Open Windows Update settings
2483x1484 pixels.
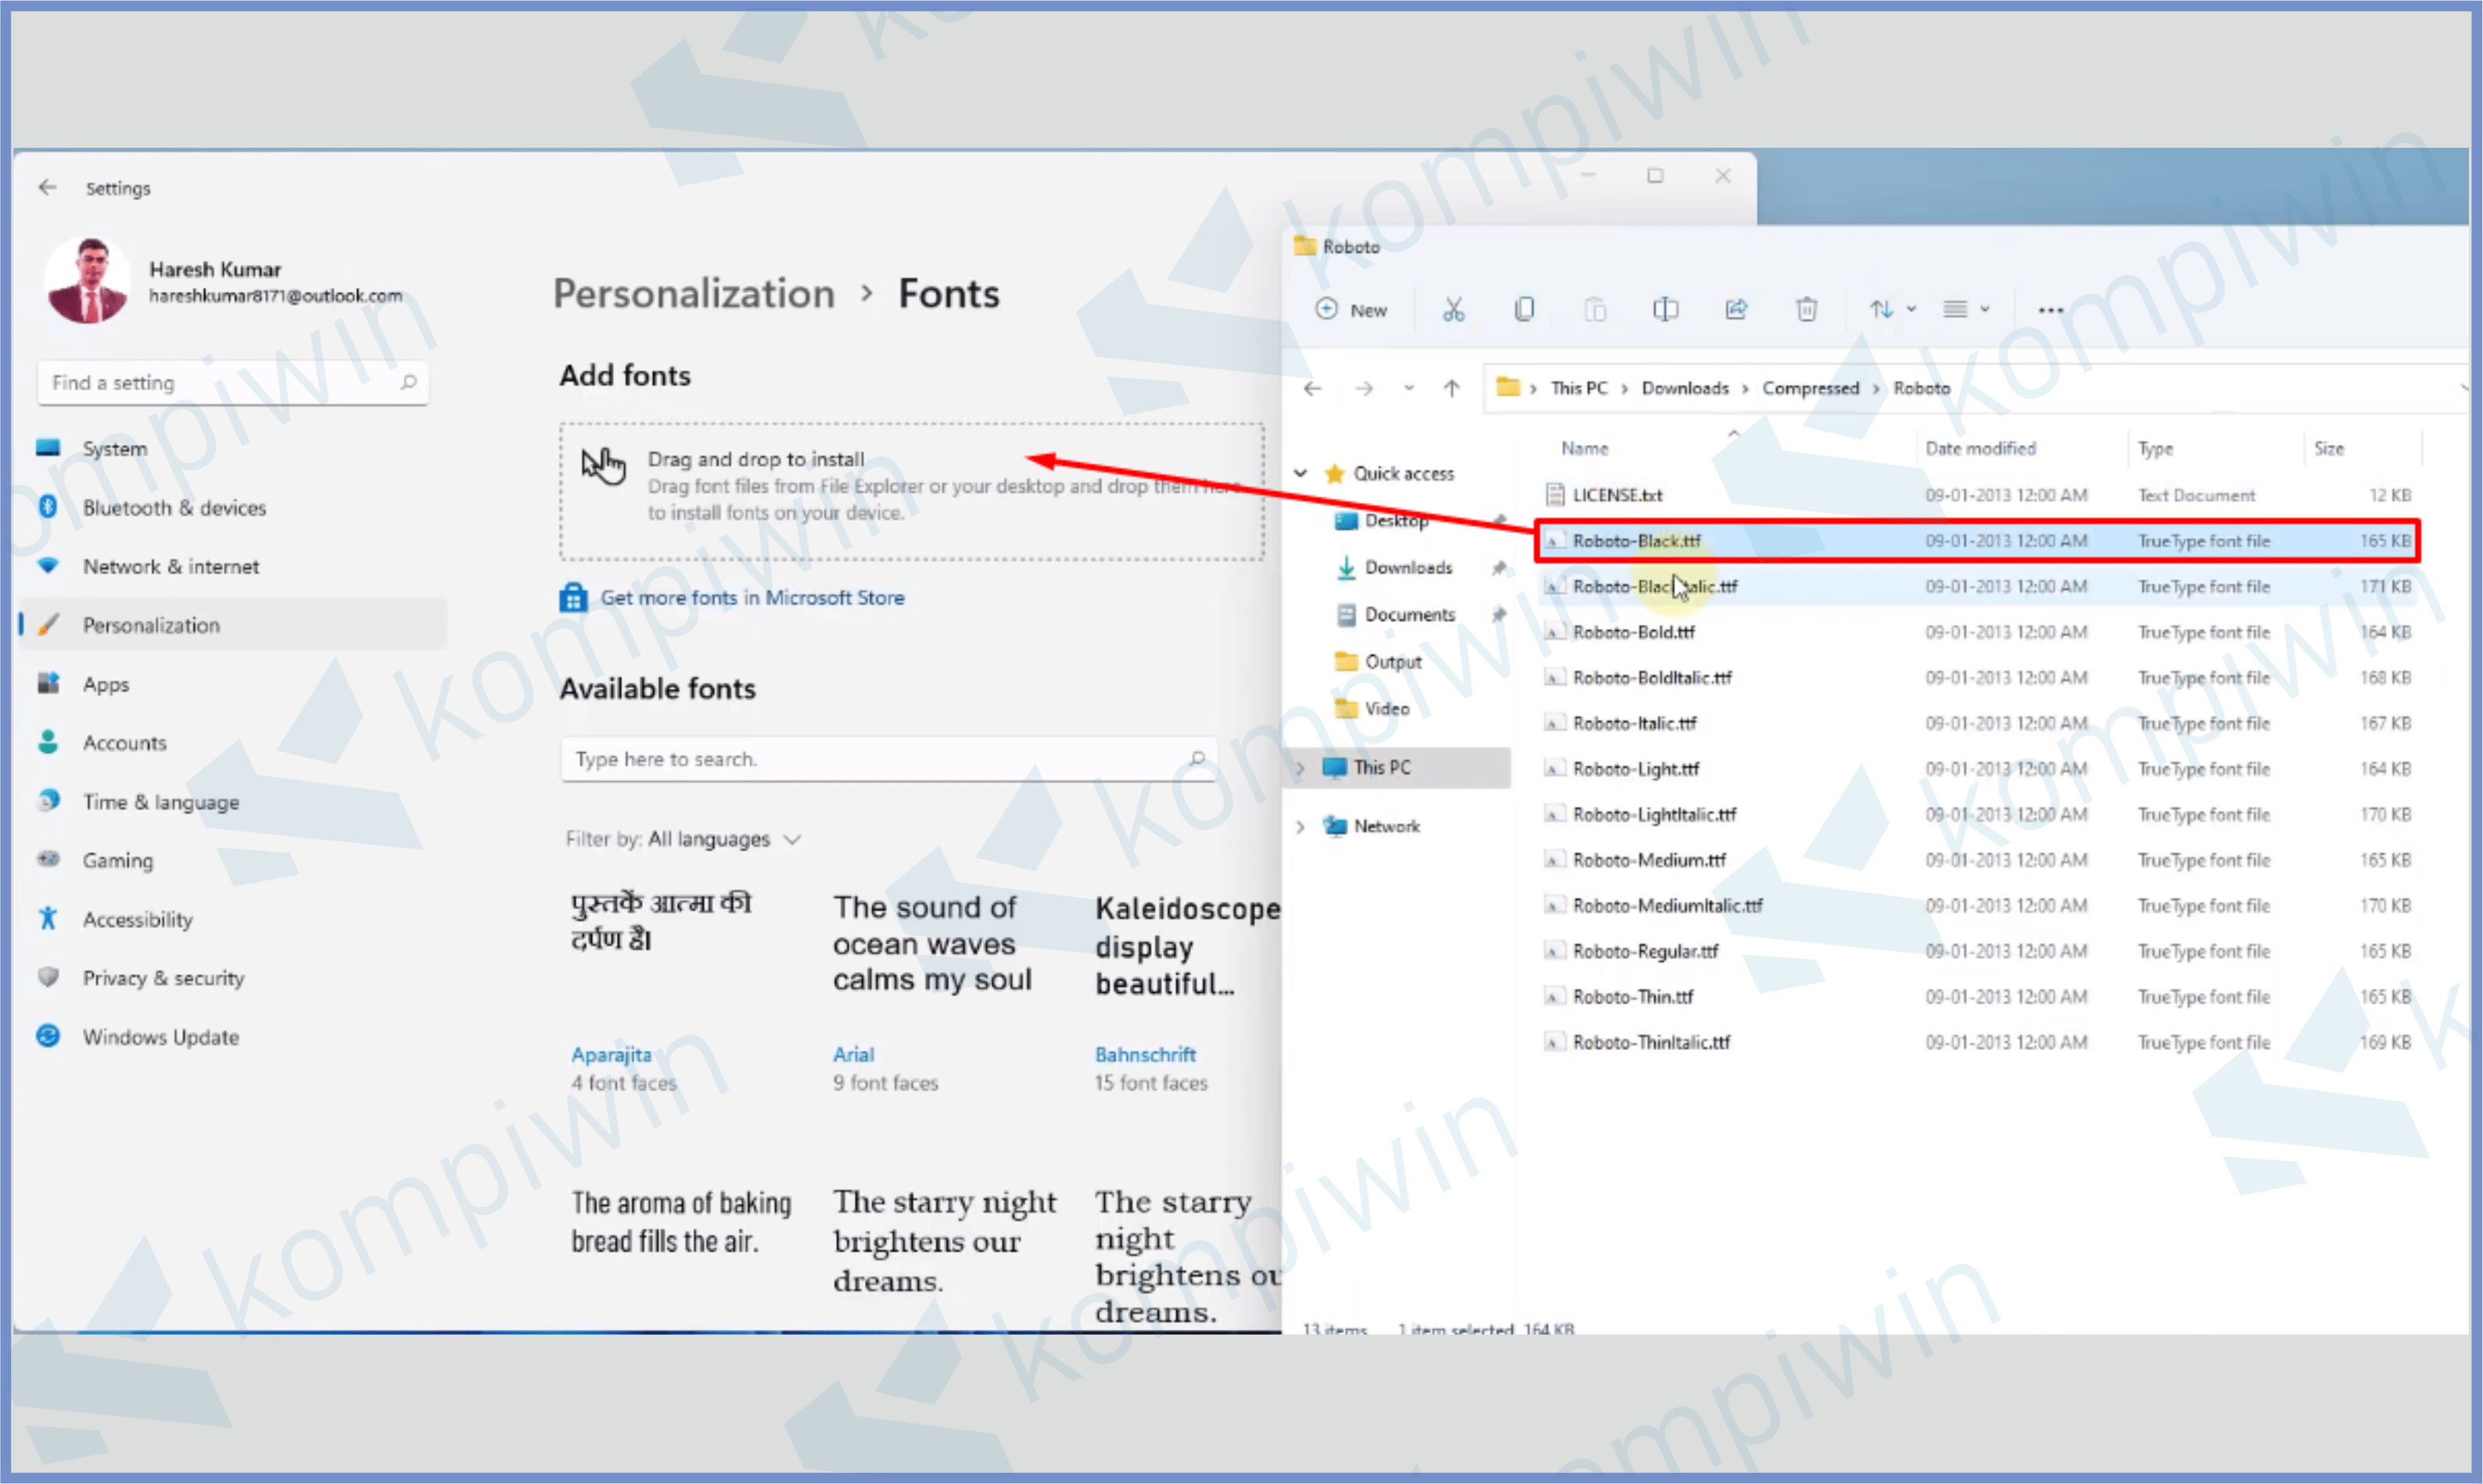coord(232,1037)
